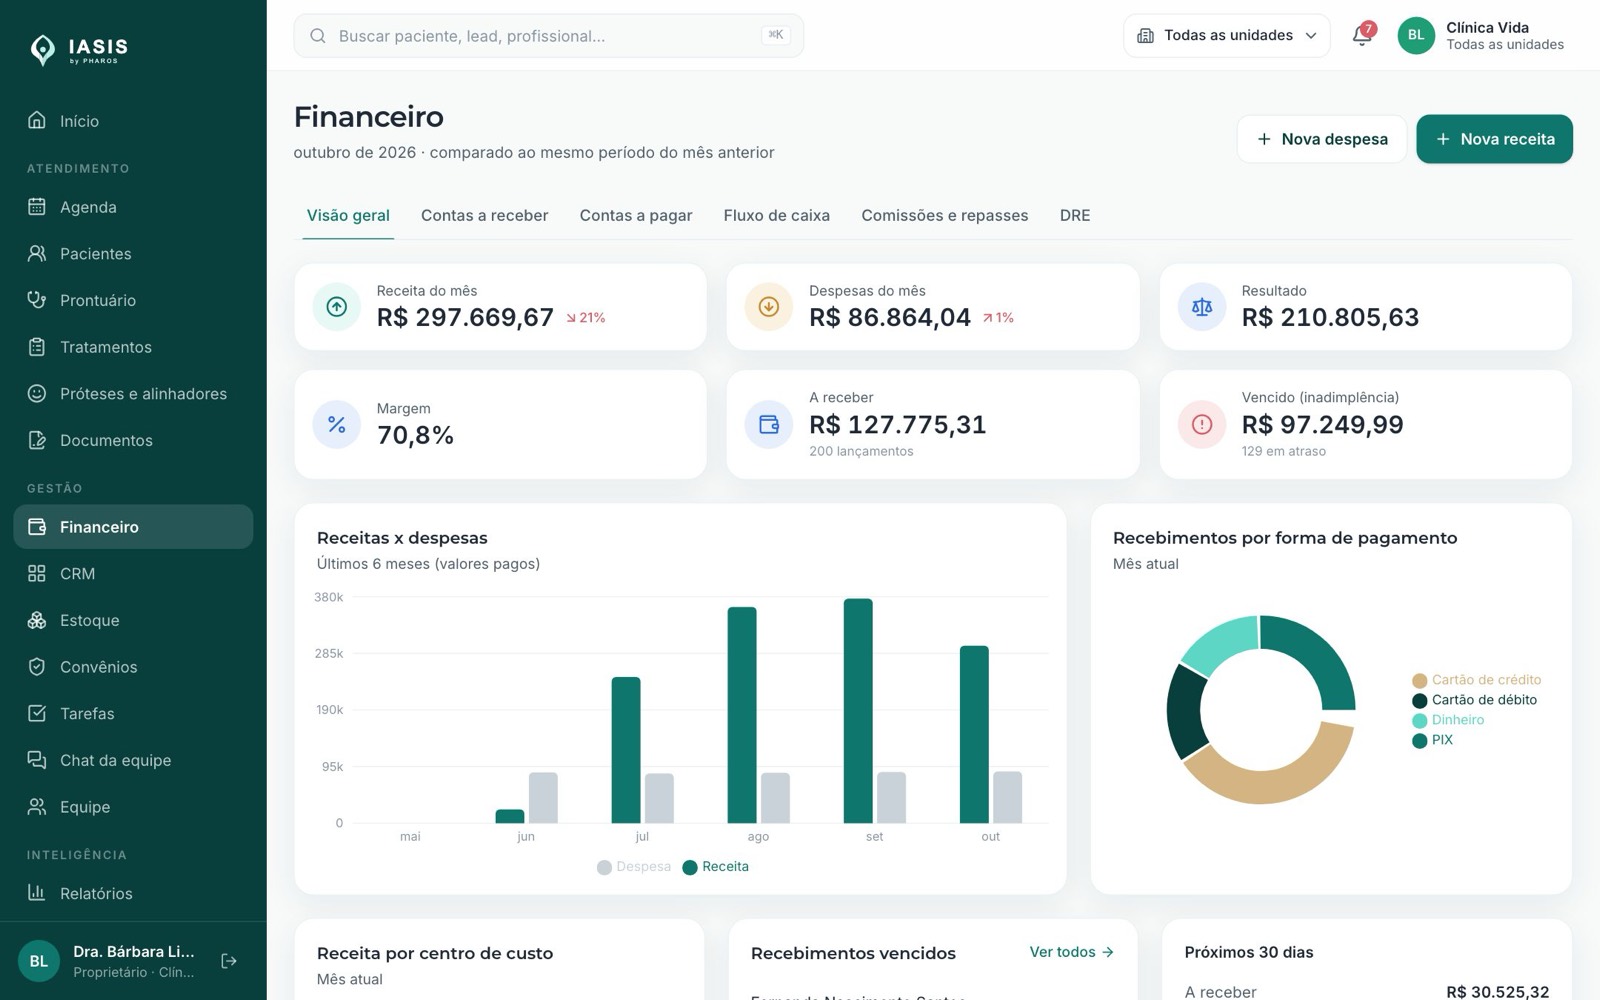Select the DRE tab
The image size is (1600, 1000).
[1075, 215]
